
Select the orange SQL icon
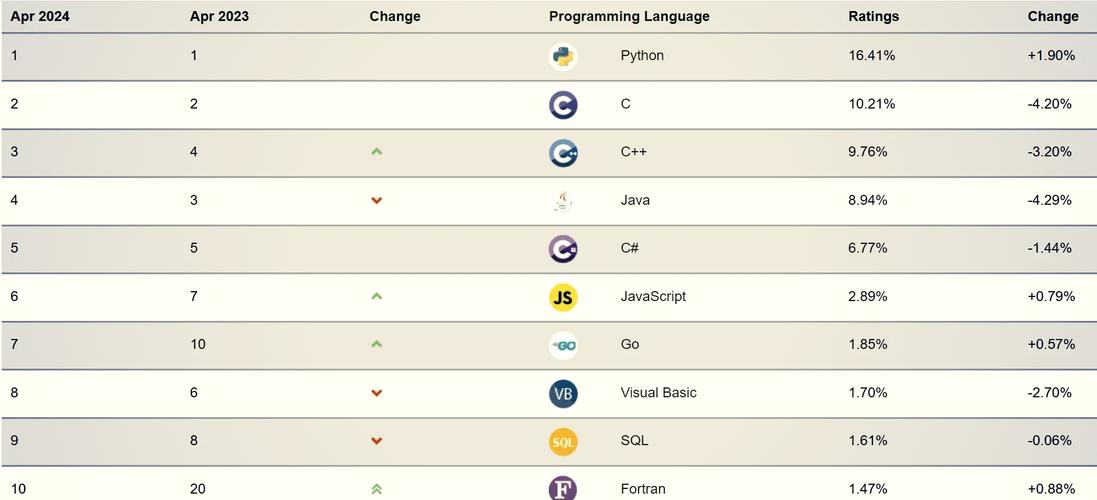pyautogui.click(x=563, y=442)
